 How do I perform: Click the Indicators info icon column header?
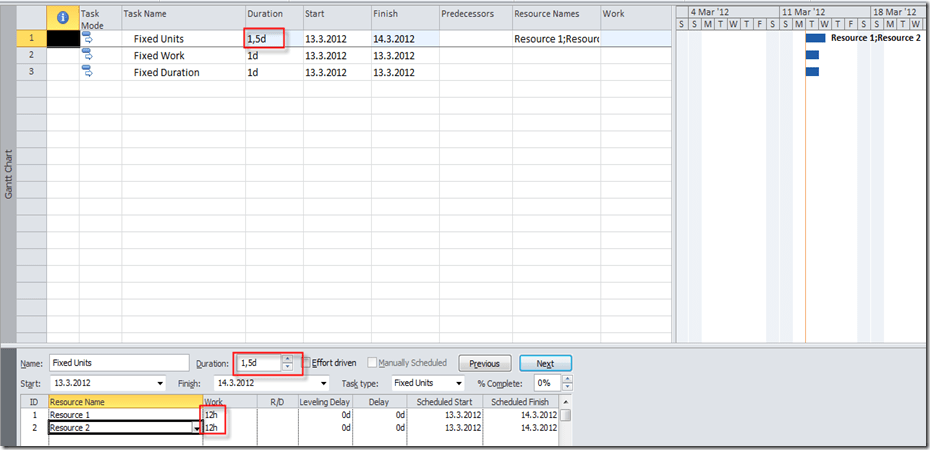tap(63, 17)
